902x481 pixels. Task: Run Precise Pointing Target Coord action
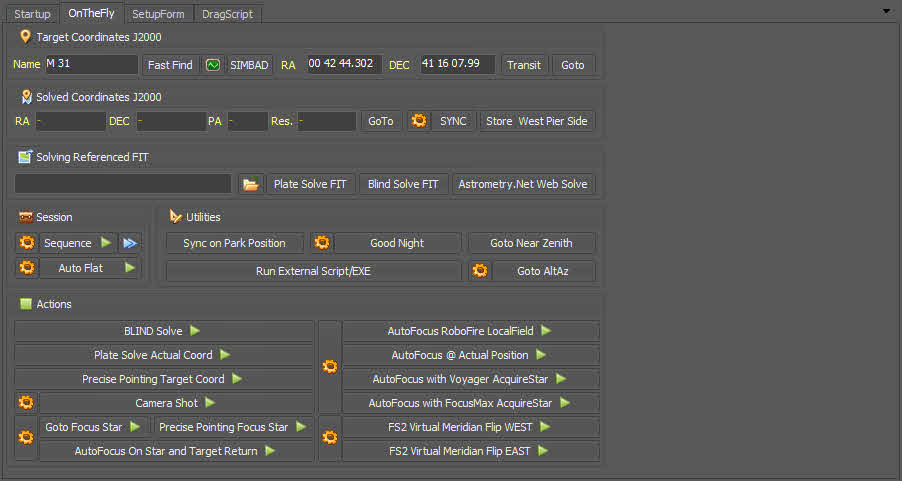tap(163, 379)
